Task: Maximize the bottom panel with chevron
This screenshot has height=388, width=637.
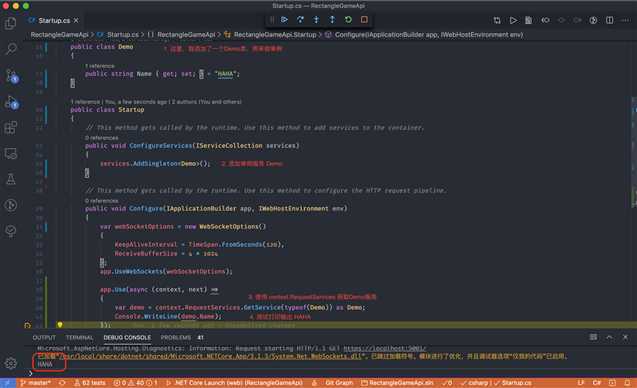Action: tap(609, 337)
